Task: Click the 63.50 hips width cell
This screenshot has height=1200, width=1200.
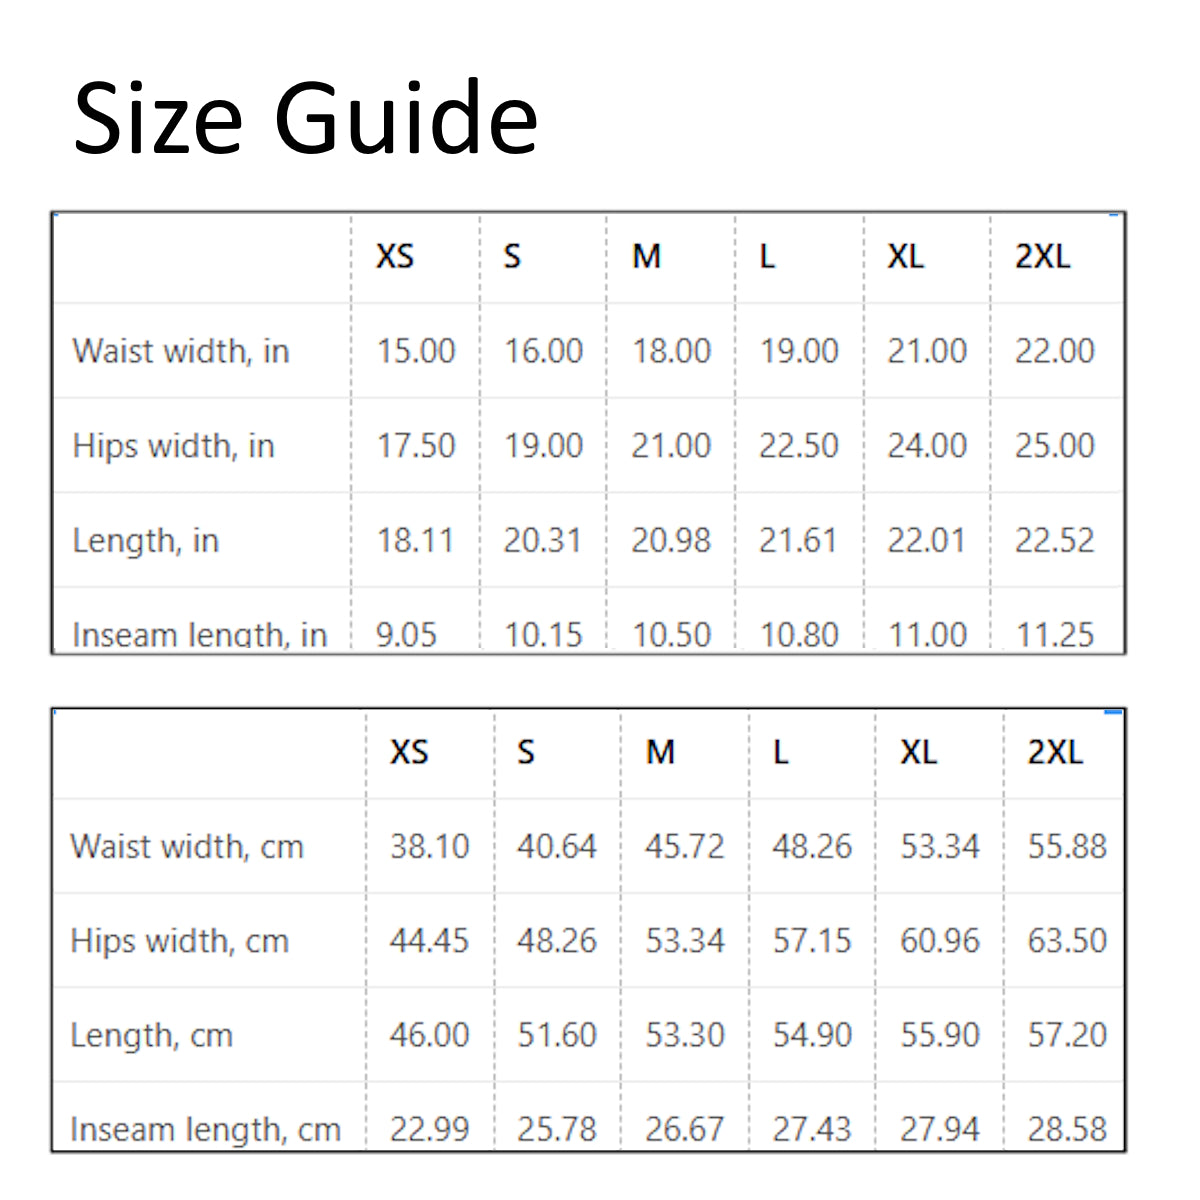Action: (1067, 941)
